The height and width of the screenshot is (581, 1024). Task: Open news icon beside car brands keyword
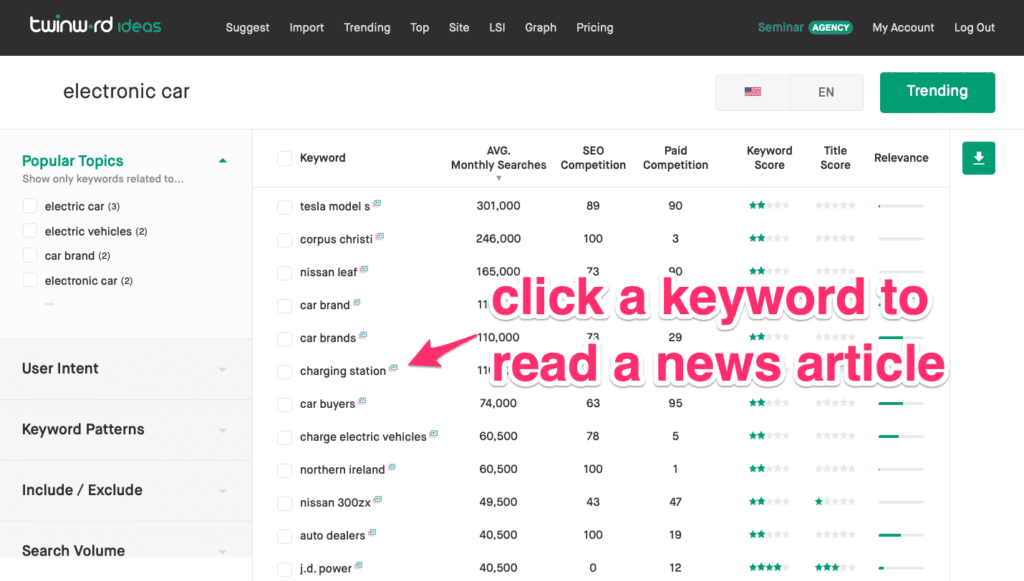click(363, 335)
